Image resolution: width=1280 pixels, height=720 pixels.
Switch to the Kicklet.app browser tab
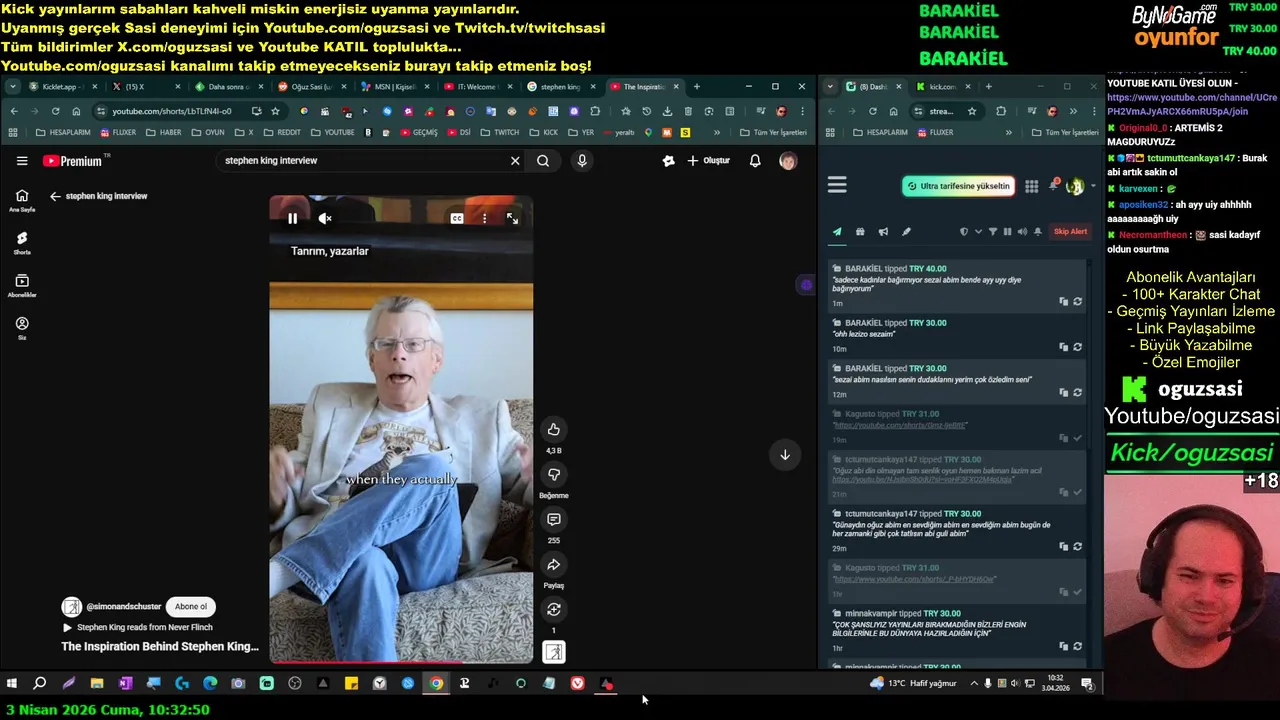pyautogui.click(x=62, y=86)
